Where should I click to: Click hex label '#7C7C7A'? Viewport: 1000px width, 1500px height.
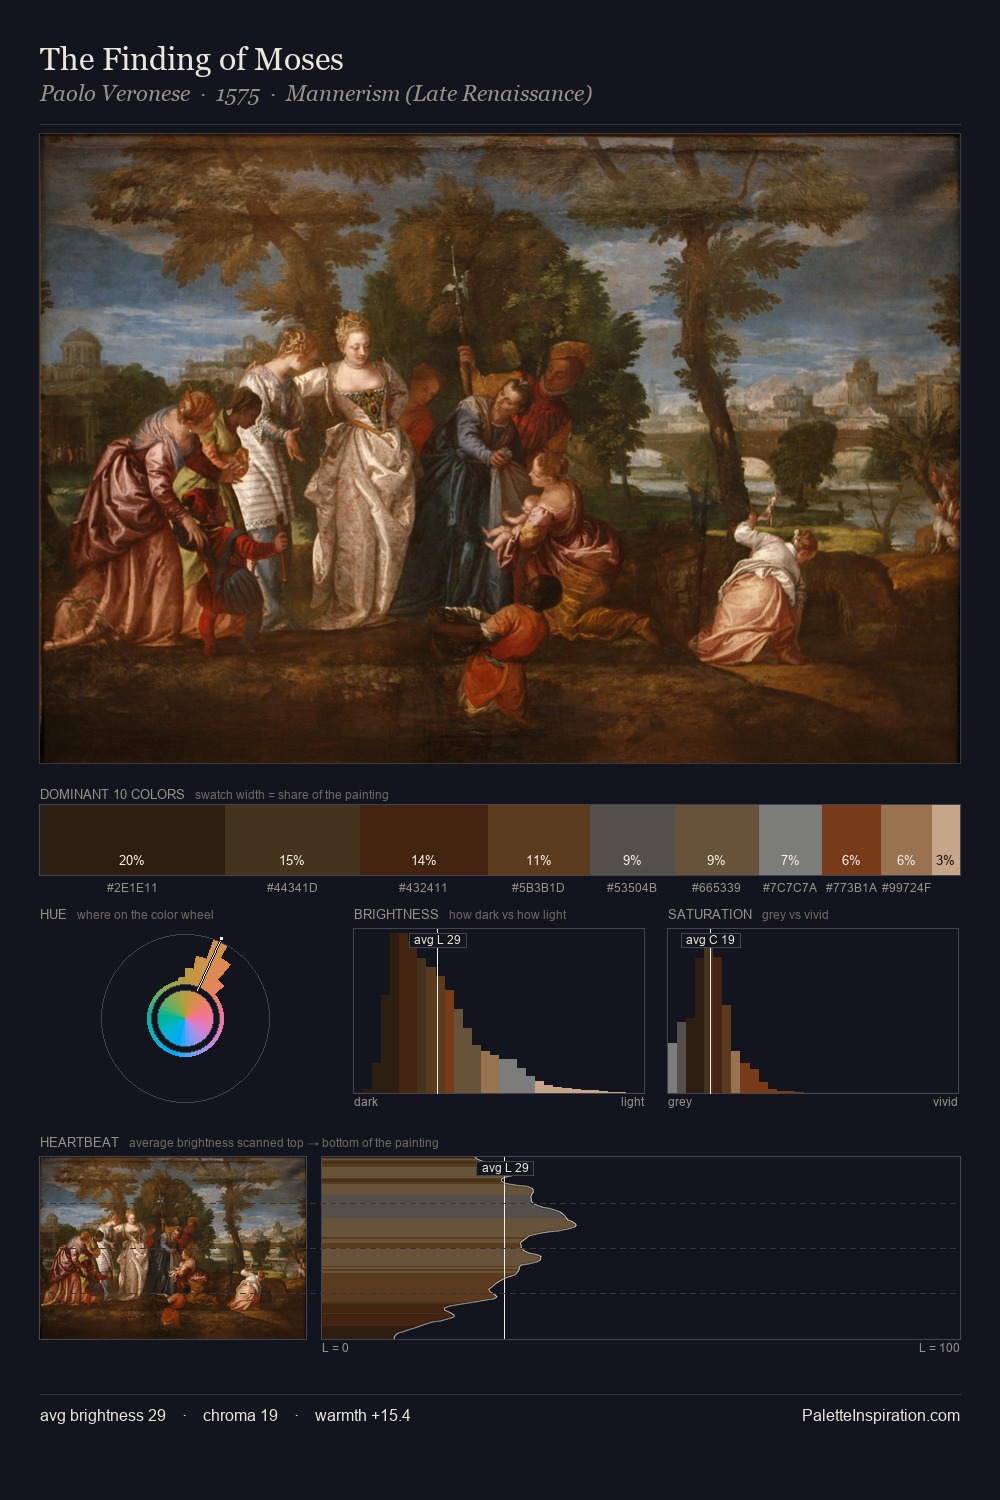pyautogui.click(x=790, y=888)
